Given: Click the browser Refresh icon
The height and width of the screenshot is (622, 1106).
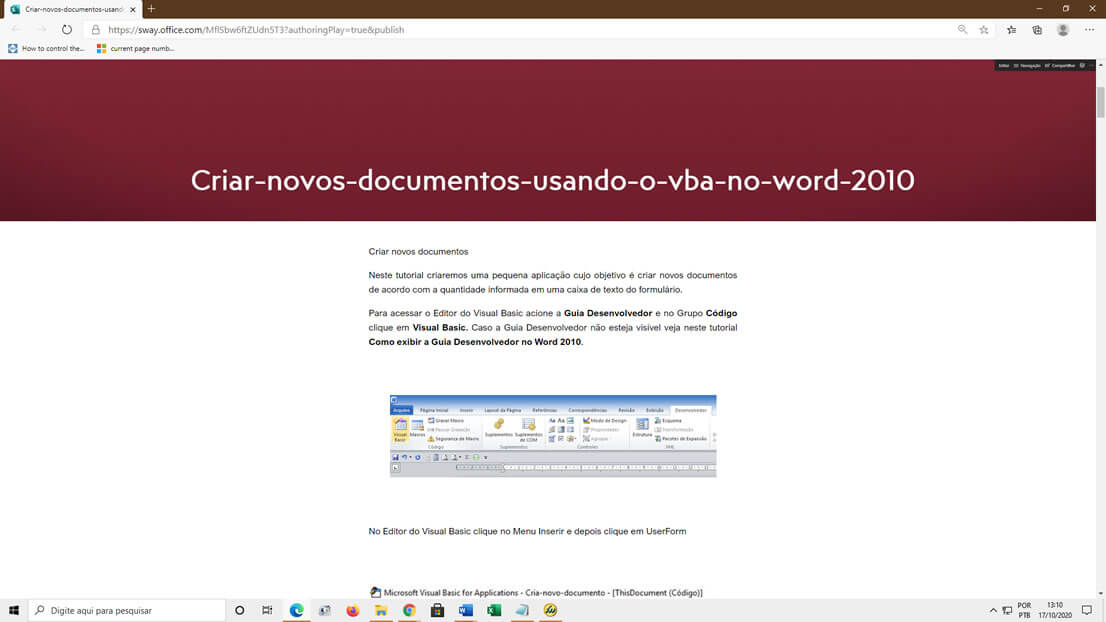Looking at the screenshot, I should click(x=66, y=30).
